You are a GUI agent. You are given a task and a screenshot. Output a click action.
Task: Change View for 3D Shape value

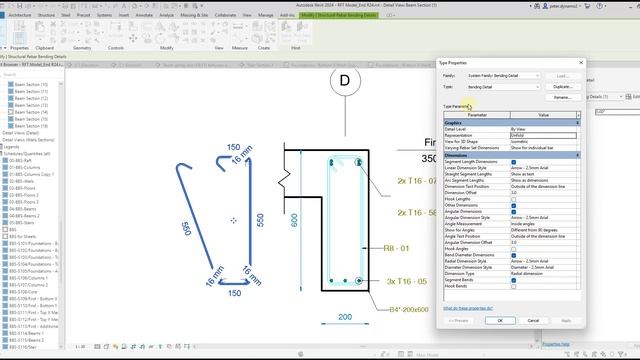pyautogui.click(x=543, y=142)
